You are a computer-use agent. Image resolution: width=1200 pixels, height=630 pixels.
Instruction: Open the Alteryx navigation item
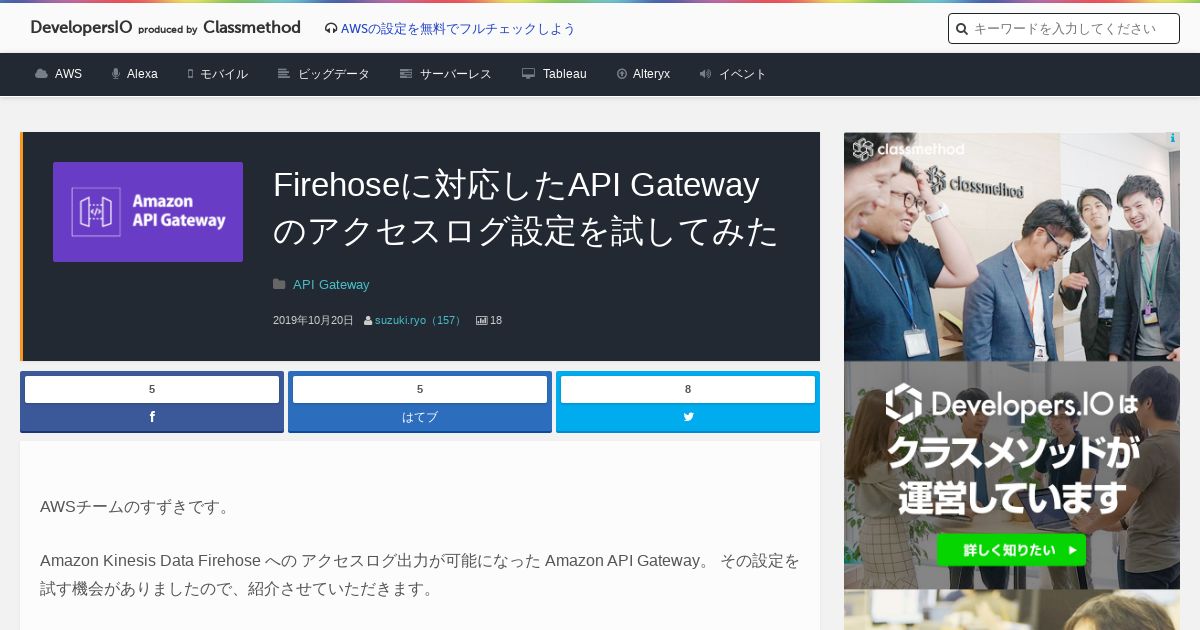tap(643, 74)
